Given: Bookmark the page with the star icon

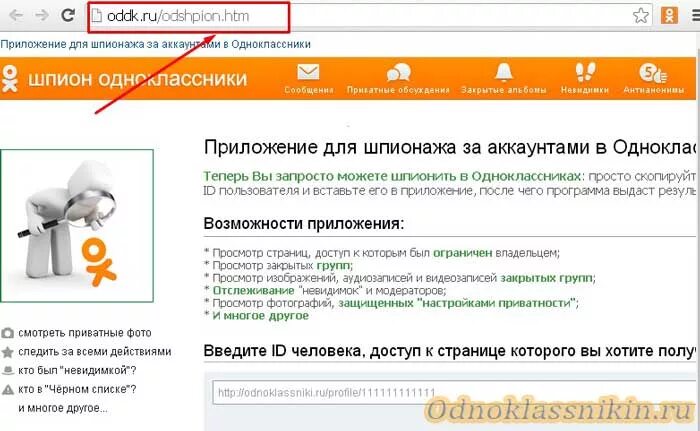Looking at the screenshot, I should click(x=641, y=16).
